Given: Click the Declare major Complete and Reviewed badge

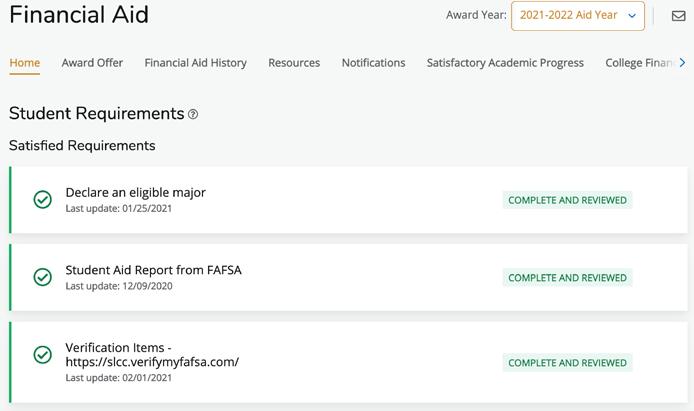Looking at the screenshot, I should coord(567,200).
